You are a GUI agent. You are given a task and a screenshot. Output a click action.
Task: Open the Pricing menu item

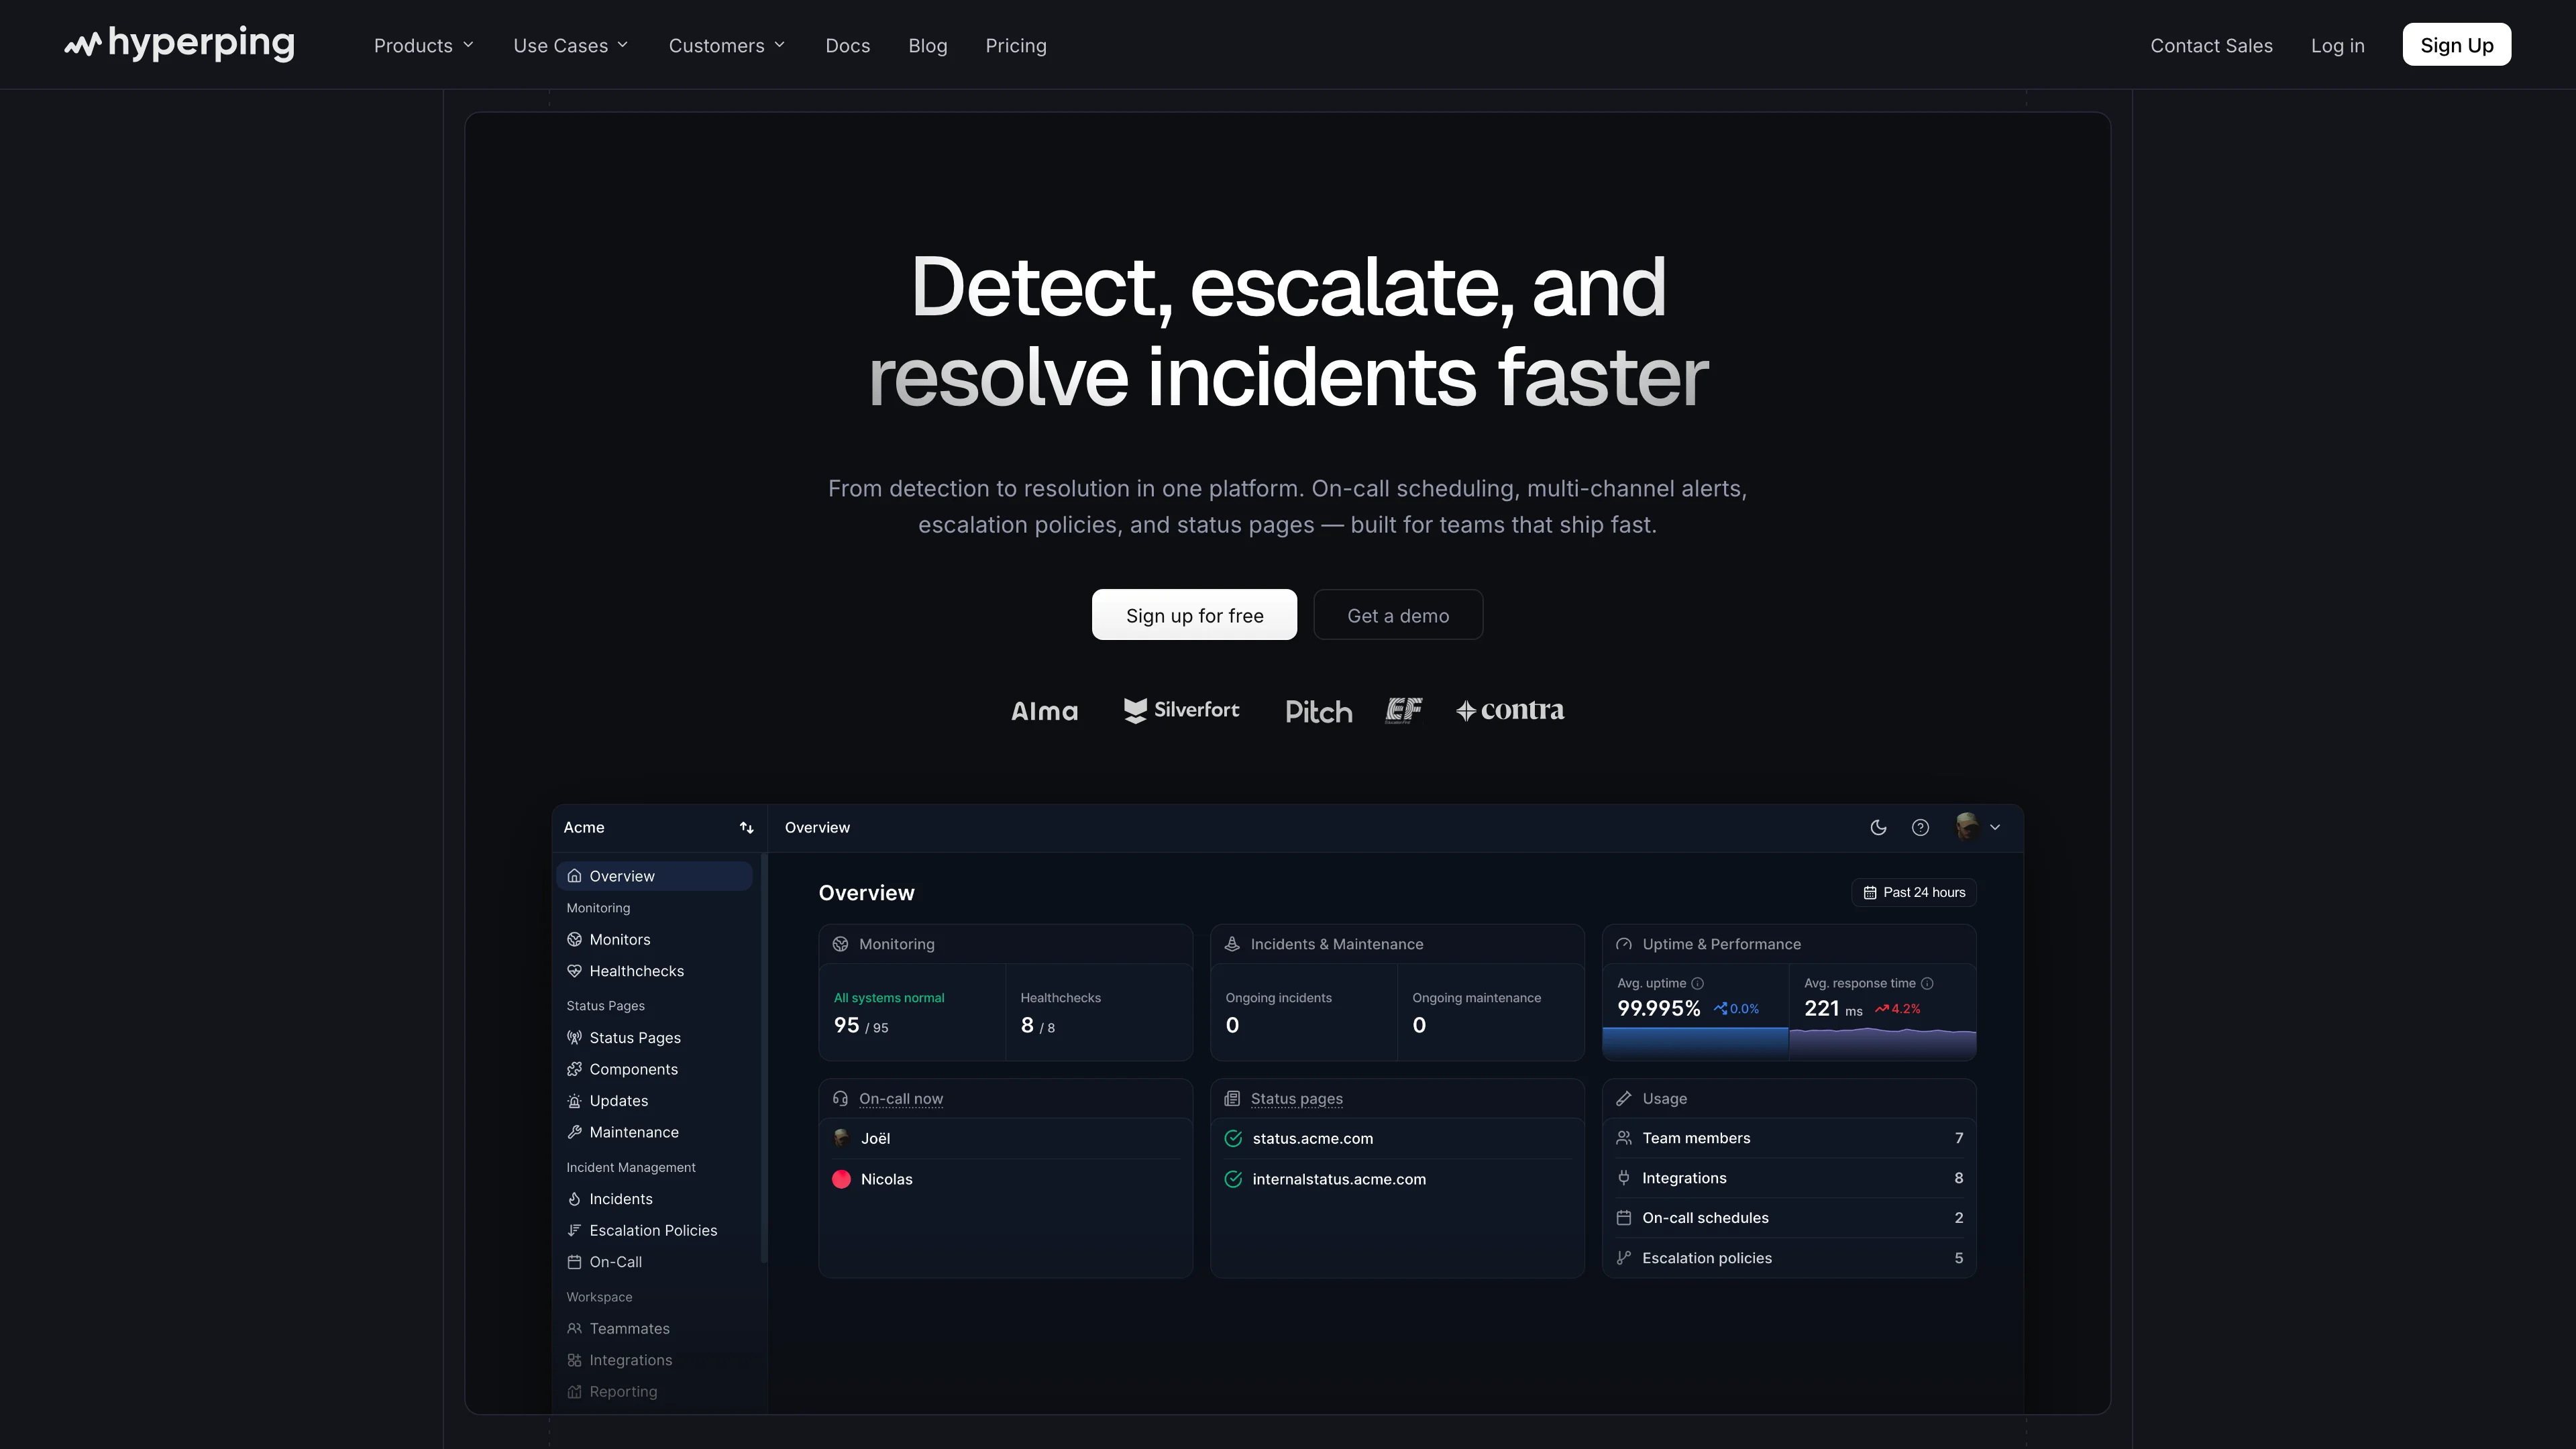[x=1016, y=45]
